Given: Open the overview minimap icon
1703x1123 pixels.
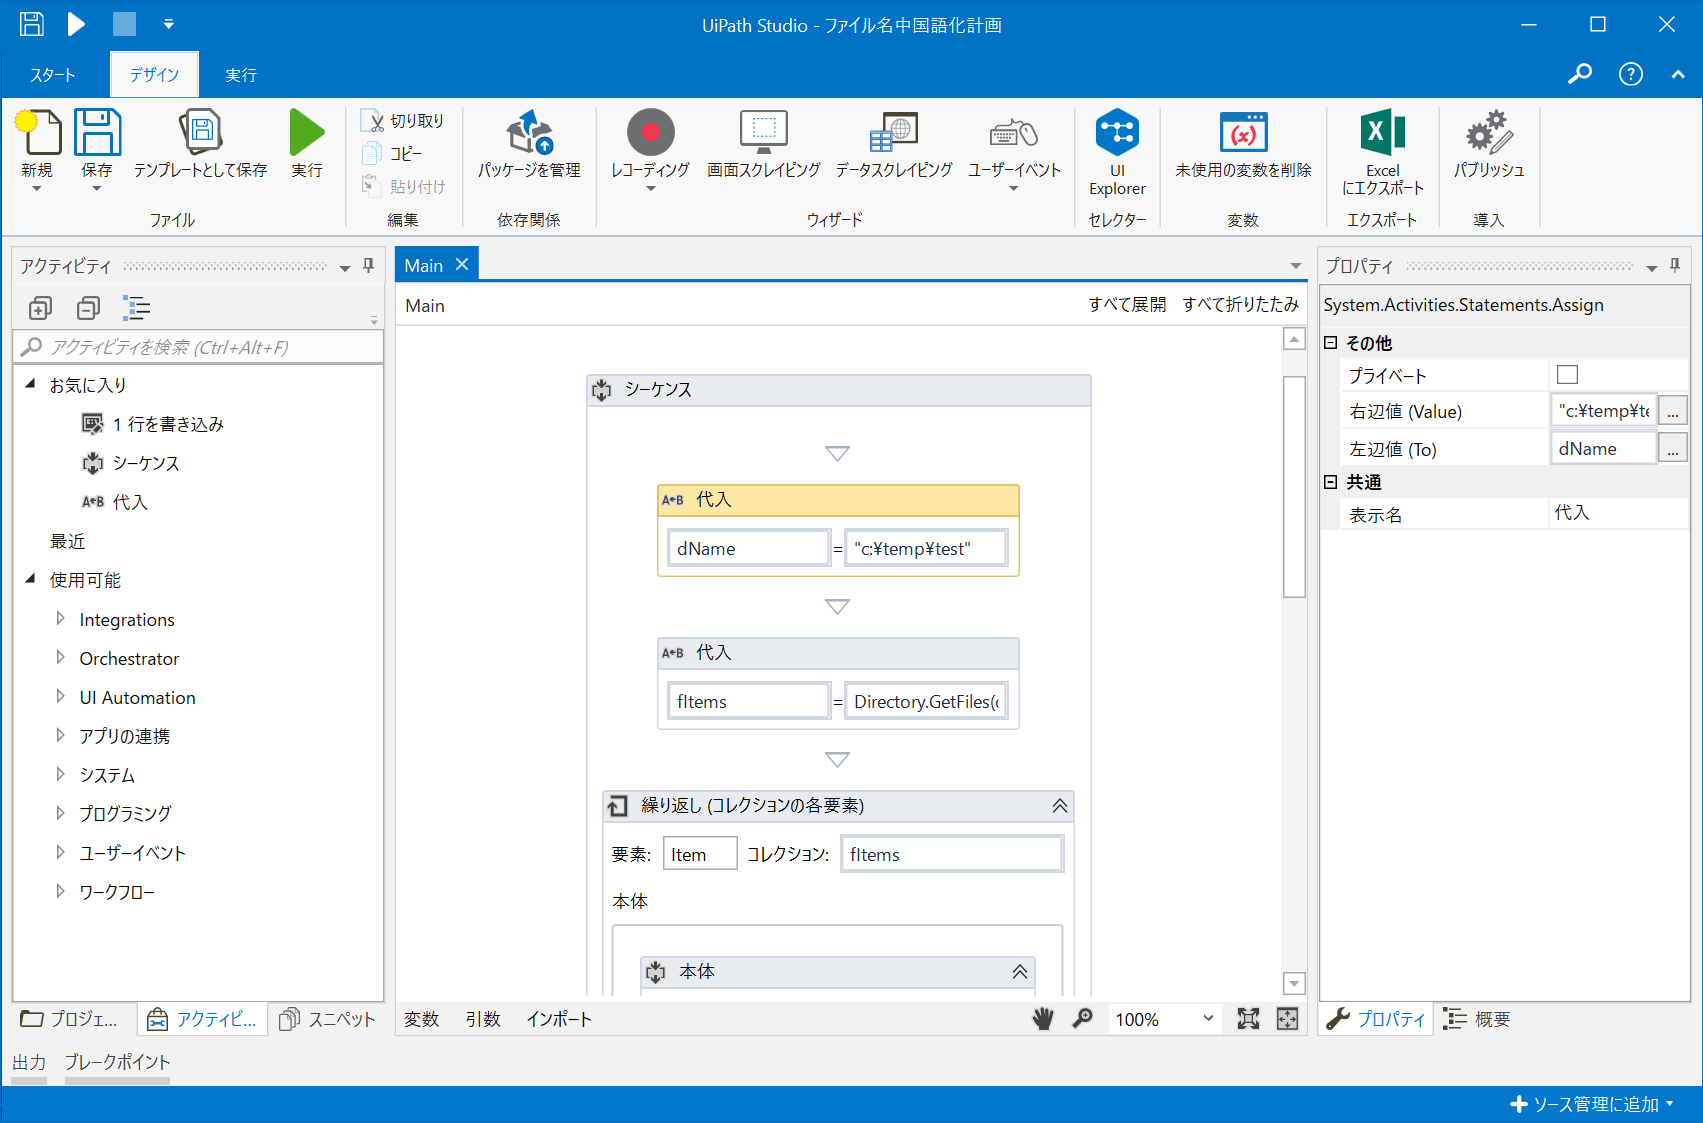Looking at the screenshot, I should click(x=1287, y=1019).
